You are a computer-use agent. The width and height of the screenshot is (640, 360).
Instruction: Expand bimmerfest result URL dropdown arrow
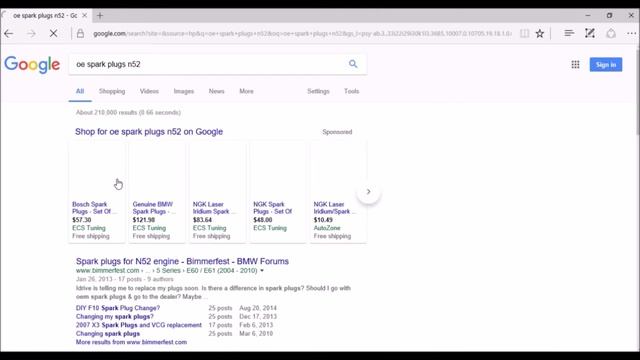pyautogui.click(x=262, y=271)
